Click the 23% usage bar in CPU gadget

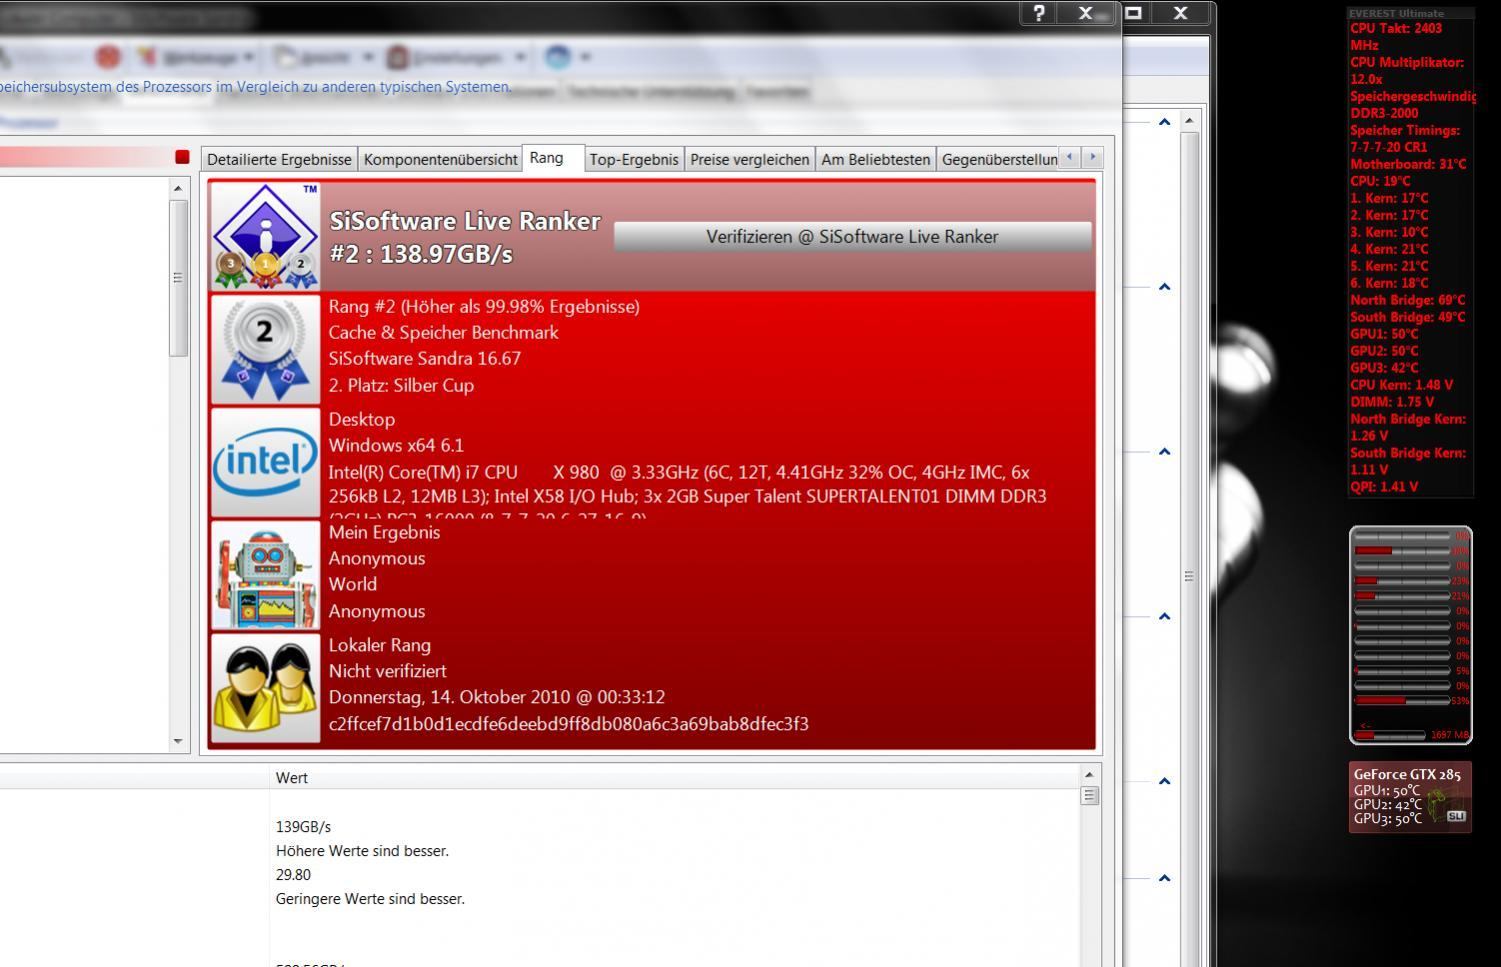pos(1401,581)
